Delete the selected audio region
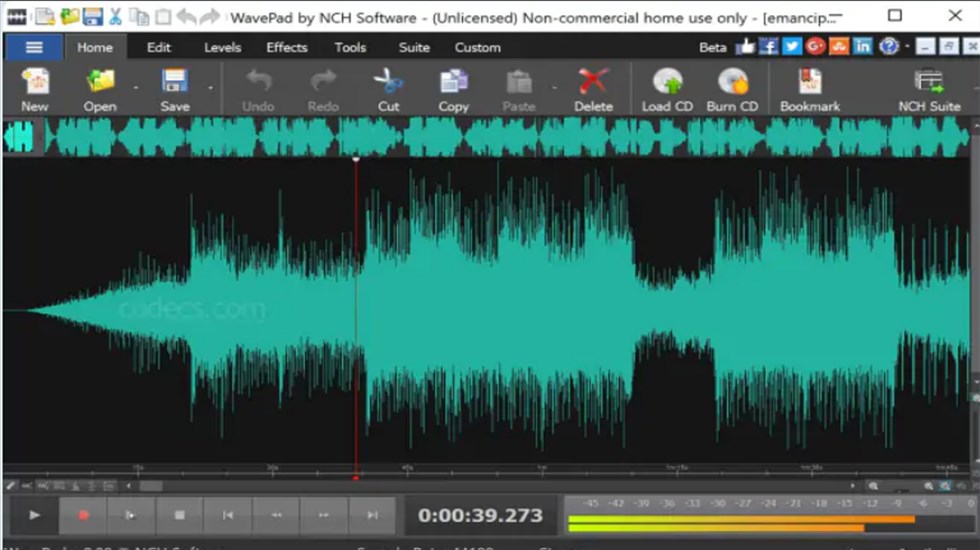 point(593,91)
